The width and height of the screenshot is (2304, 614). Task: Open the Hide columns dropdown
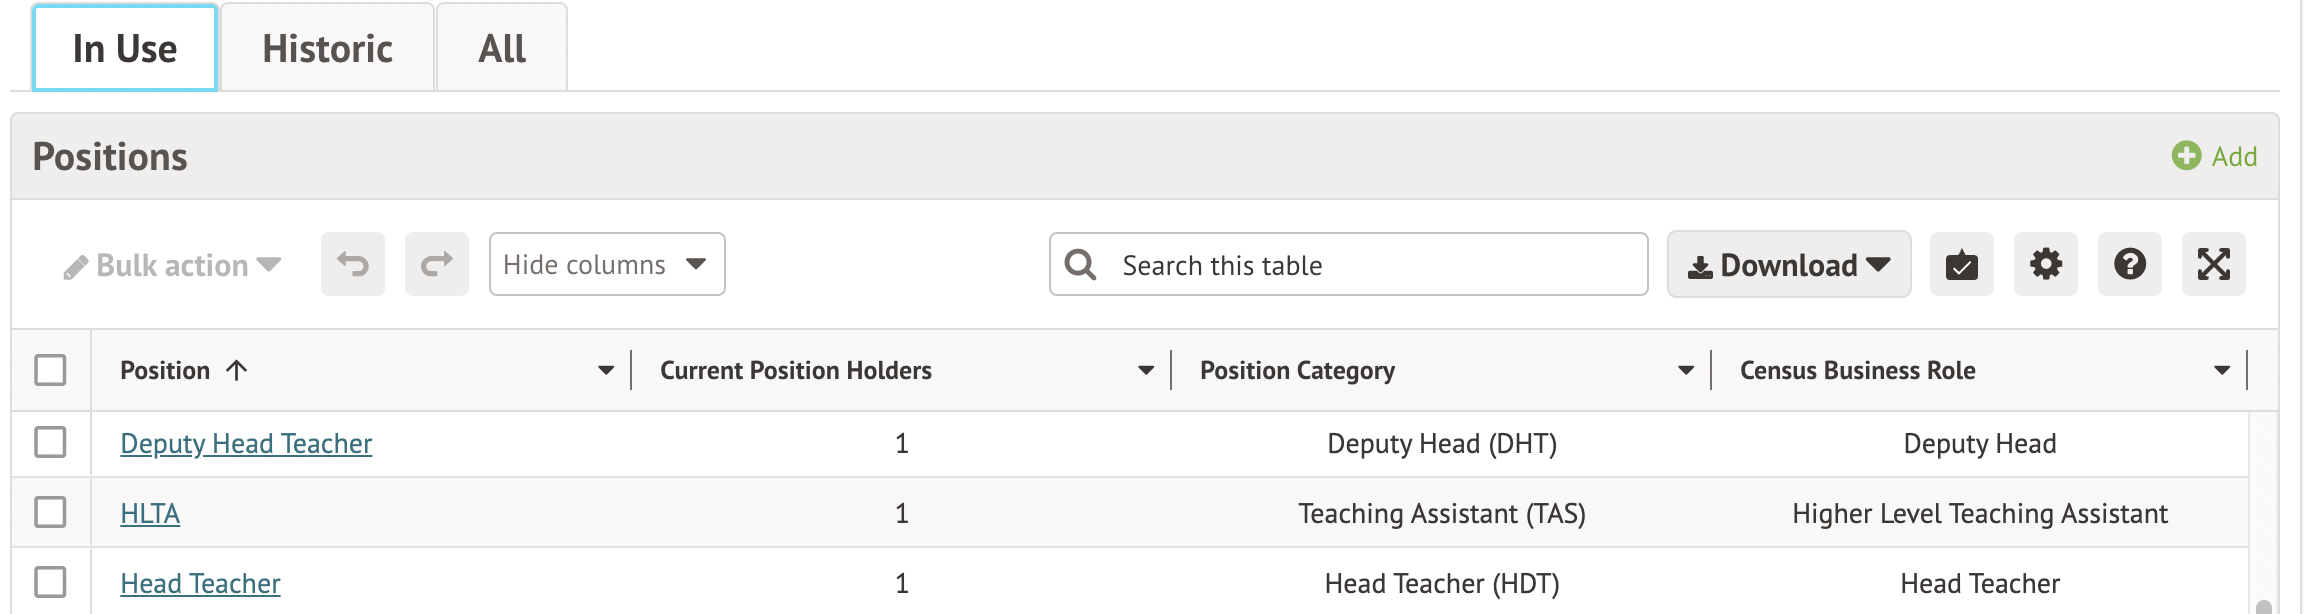tap(606, 265)
